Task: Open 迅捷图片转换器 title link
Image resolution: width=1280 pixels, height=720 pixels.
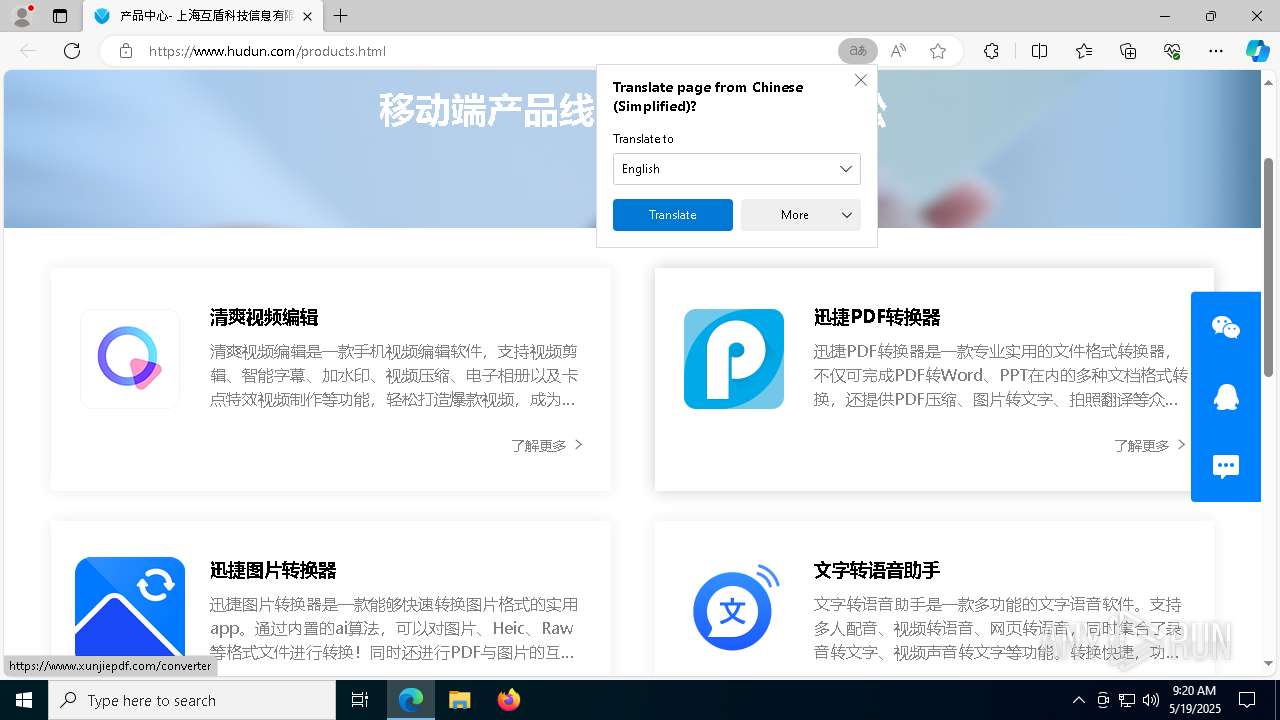Action: pos(273,570)
